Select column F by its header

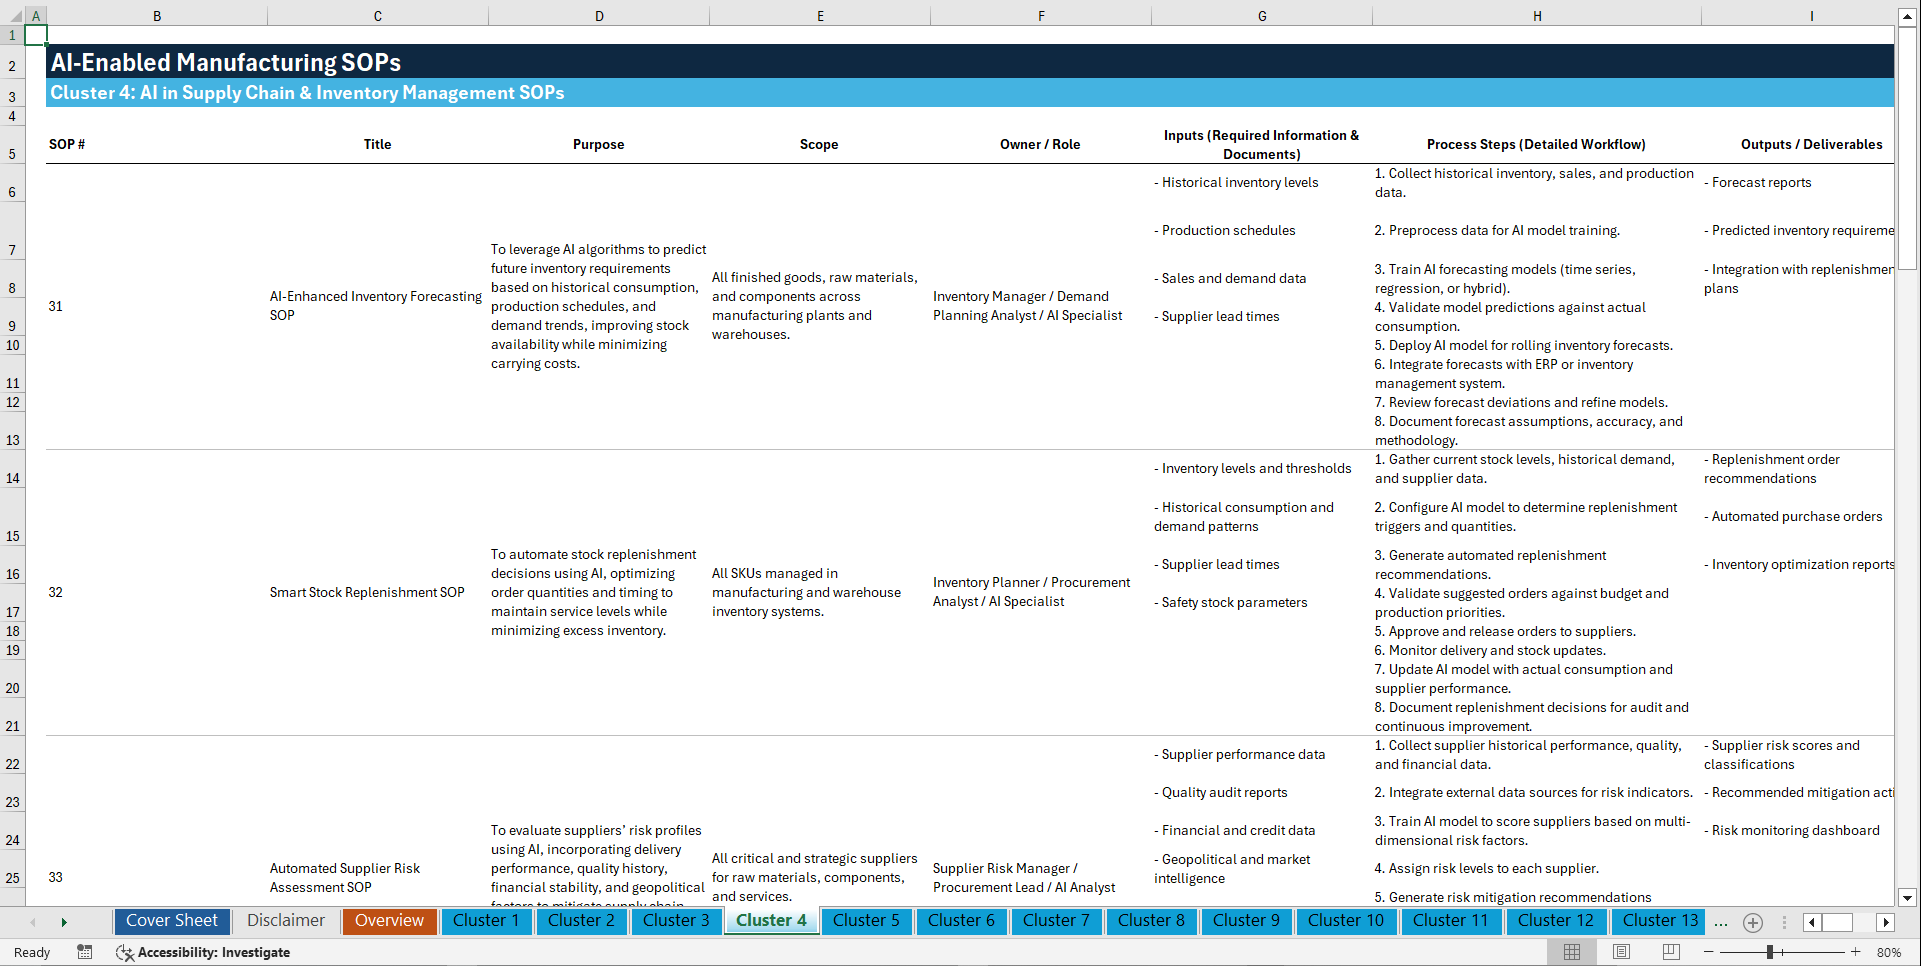[x=1041, y=15]
